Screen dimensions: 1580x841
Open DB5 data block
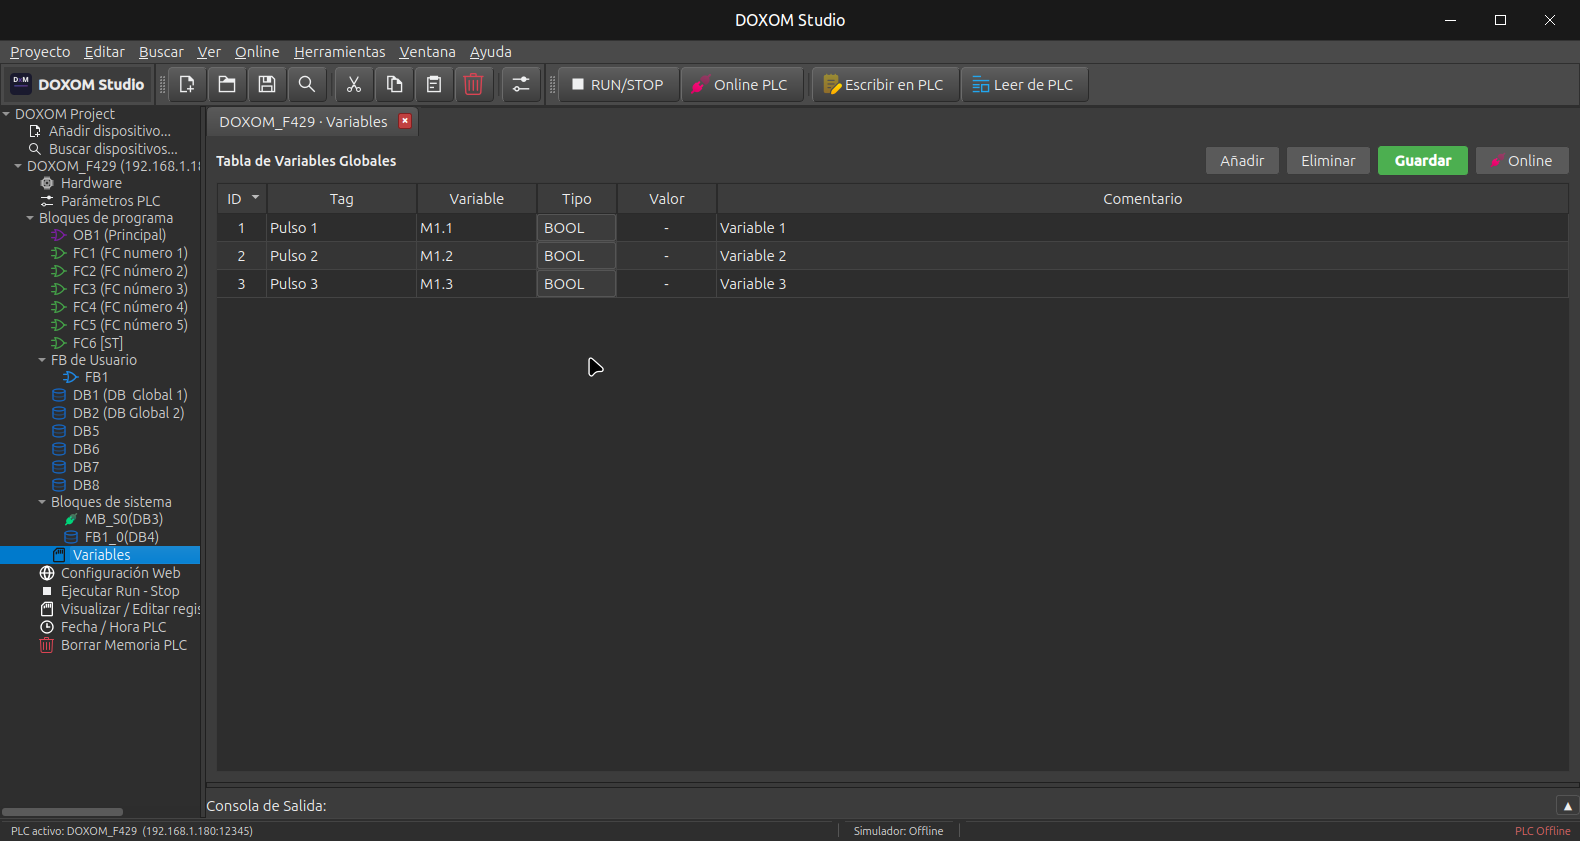pyautogui.click(x=86, y=431)
